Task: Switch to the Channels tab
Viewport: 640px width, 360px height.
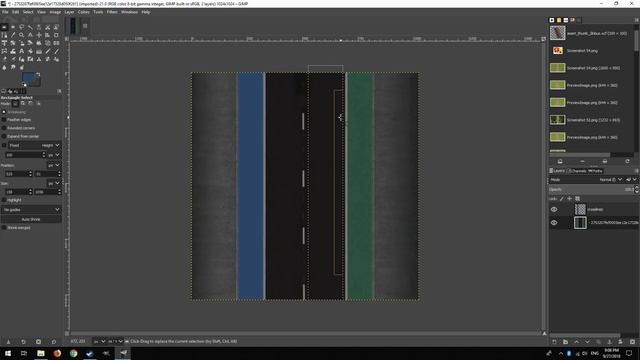Action: [x=577, y=171]
